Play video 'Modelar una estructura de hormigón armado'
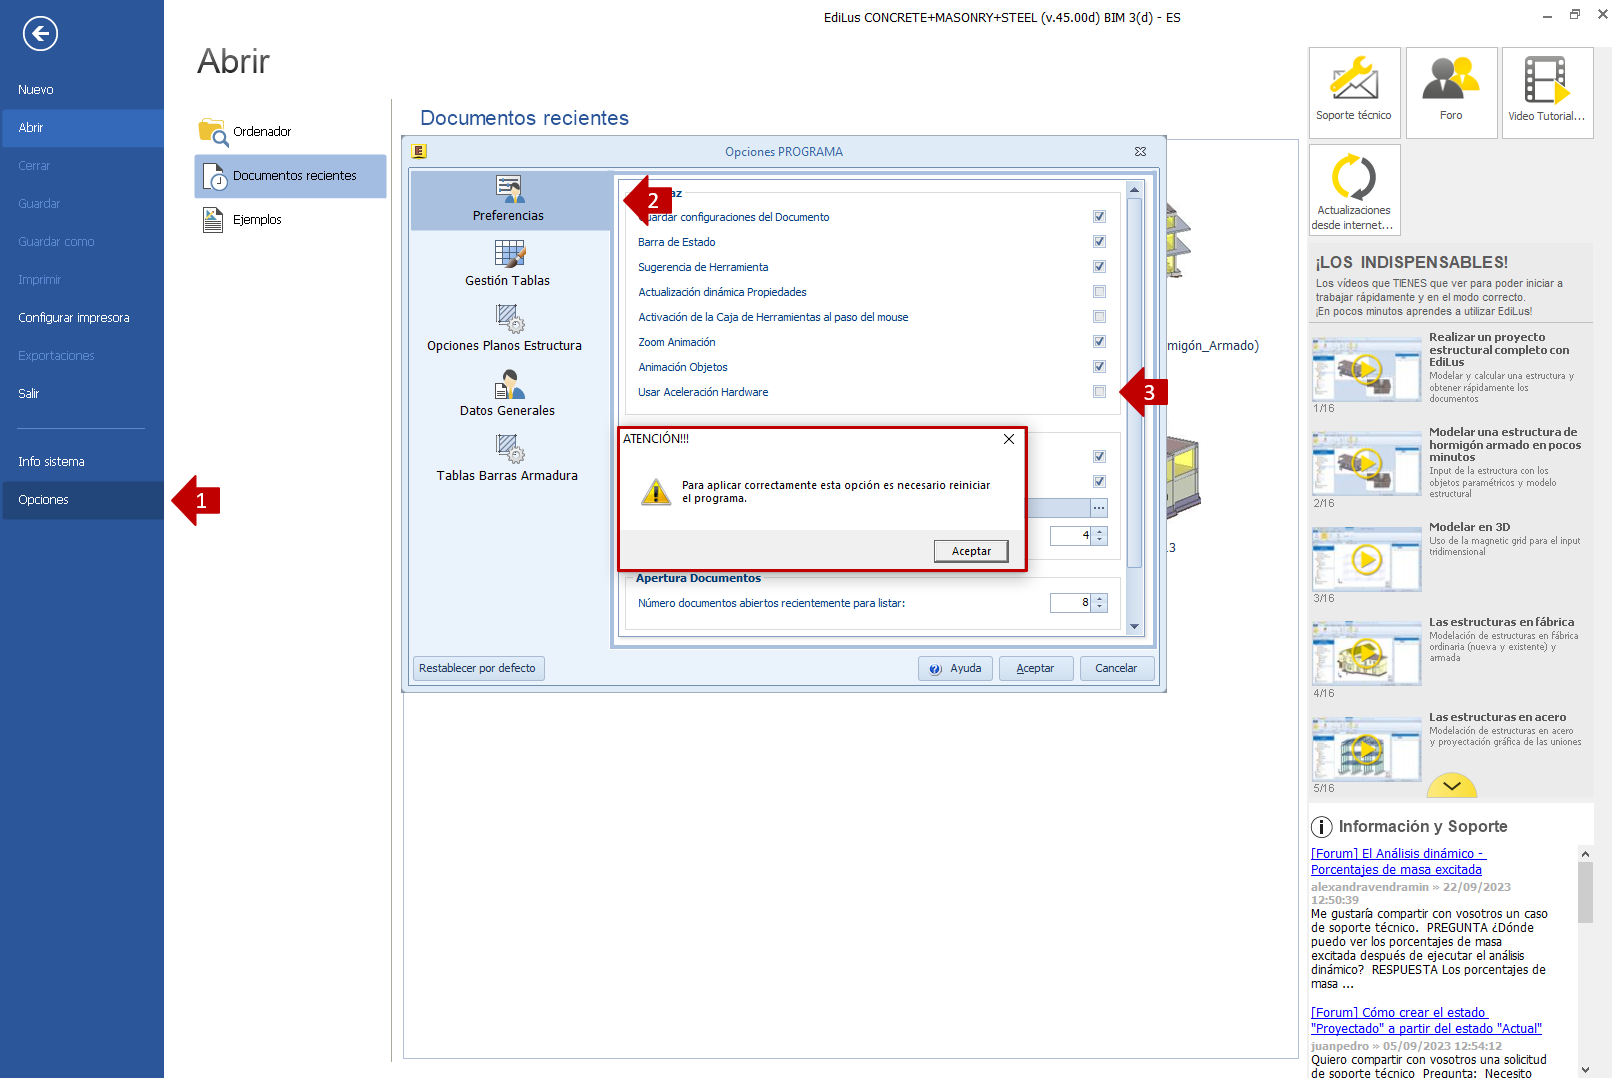 (1367, 463)
